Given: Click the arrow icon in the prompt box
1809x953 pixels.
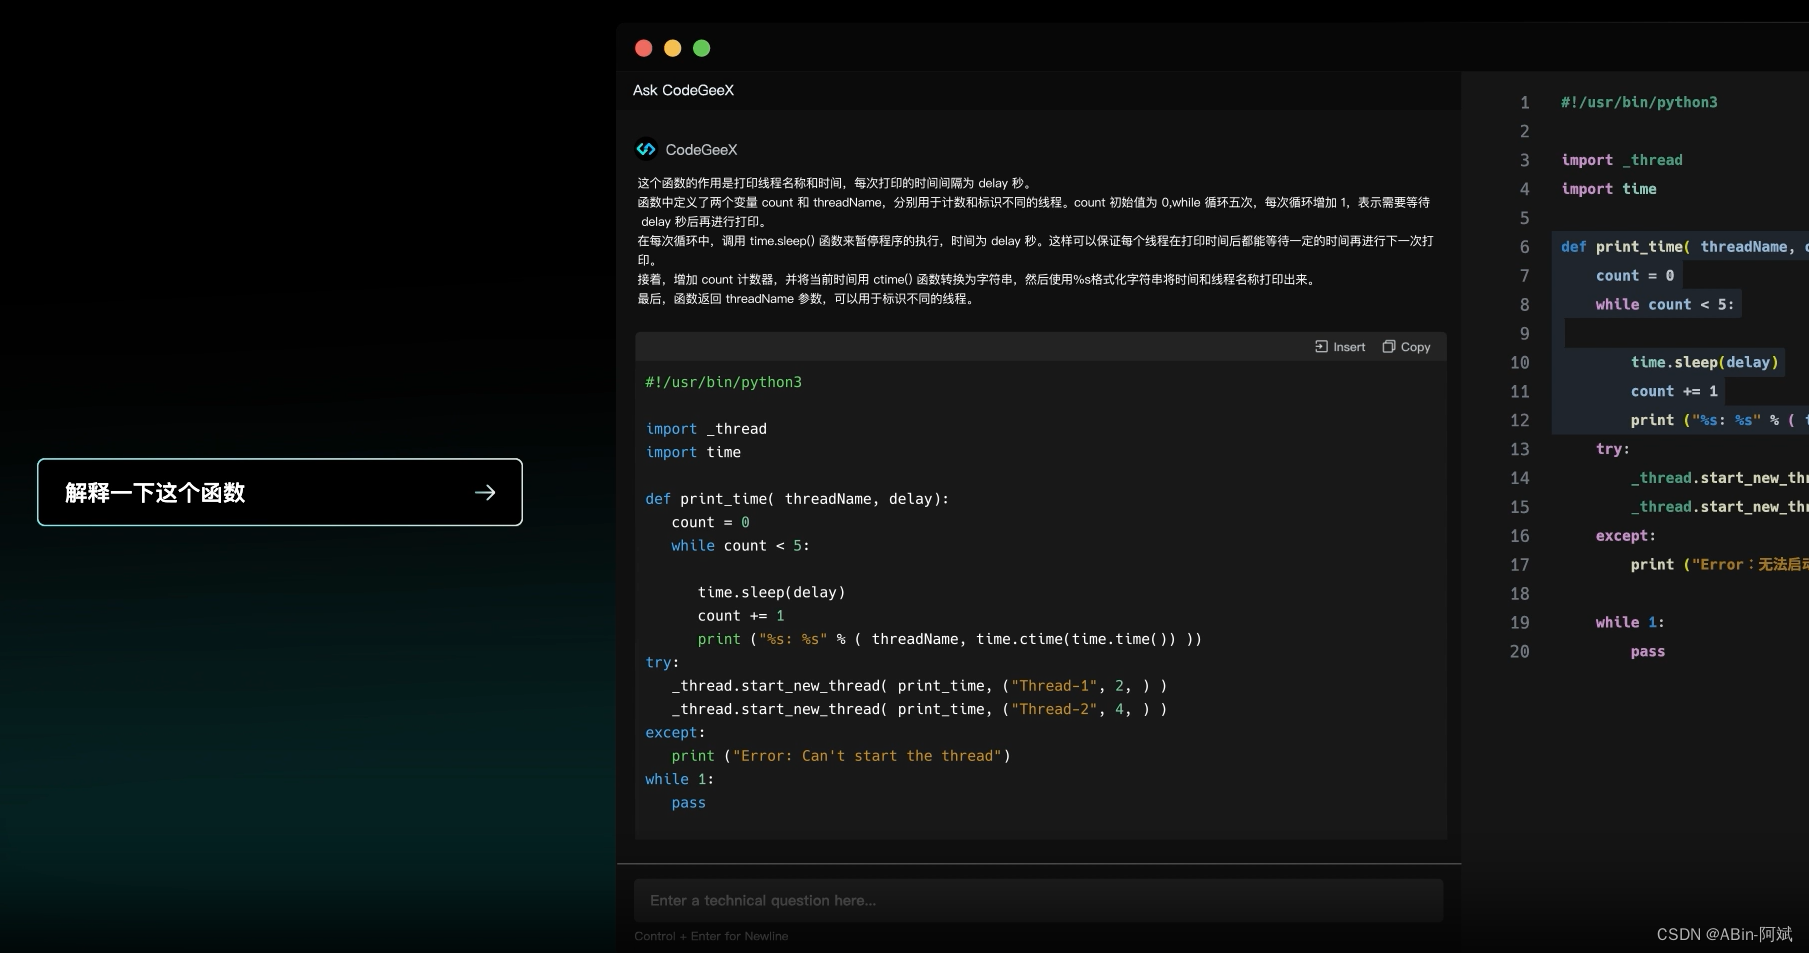Looking at the screenshot, I should [x=485, y=492].
